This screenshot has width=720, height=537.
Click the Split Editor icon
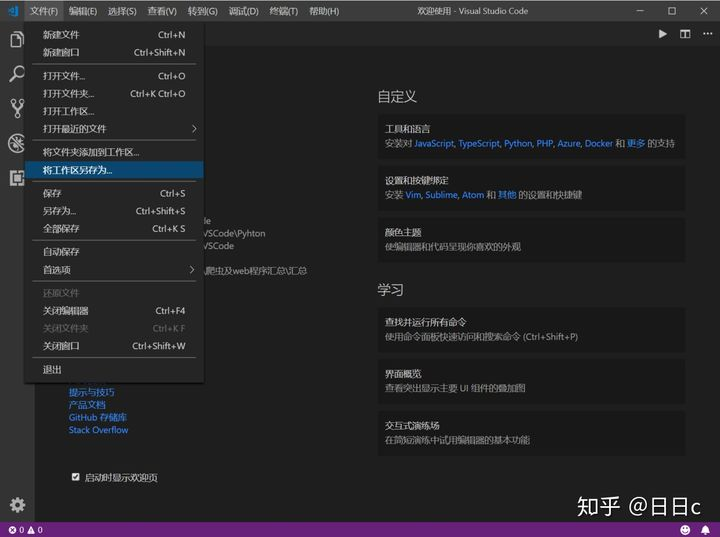tap(685, 34)
